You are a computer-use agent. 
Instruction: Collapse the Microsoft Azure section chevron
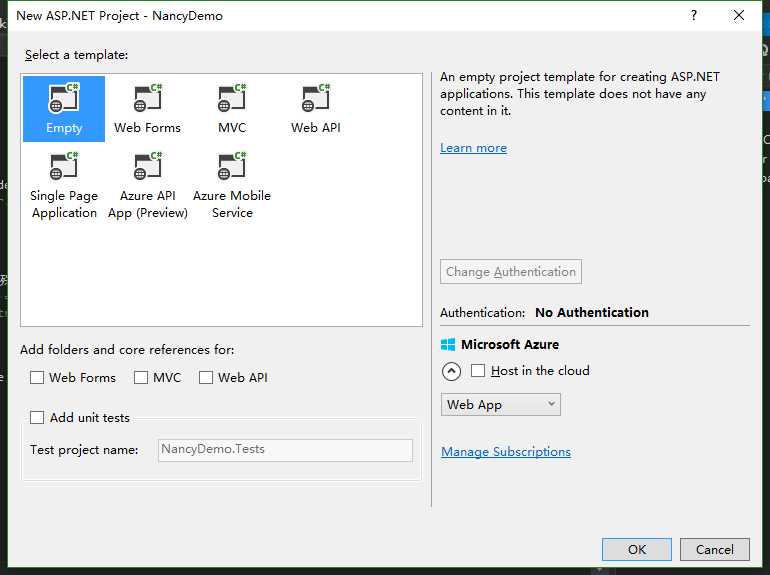pyautogui.click(x=451, y=371)
